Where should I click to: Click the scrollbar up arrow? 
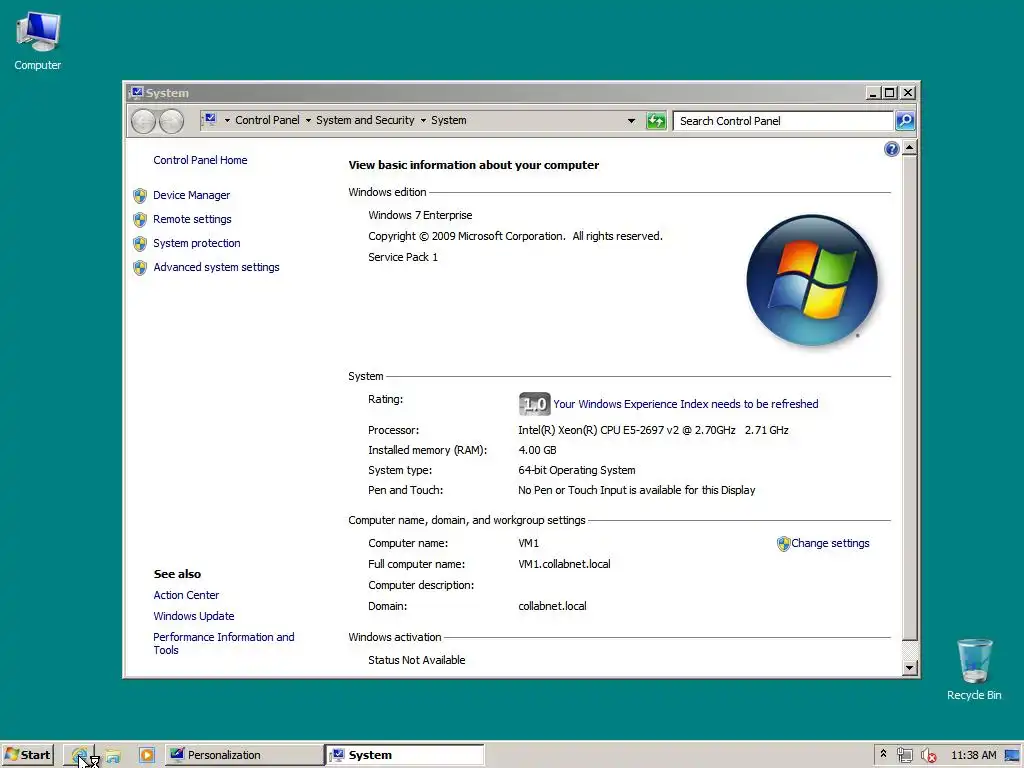pyautogui.click(x=909, y=148)
